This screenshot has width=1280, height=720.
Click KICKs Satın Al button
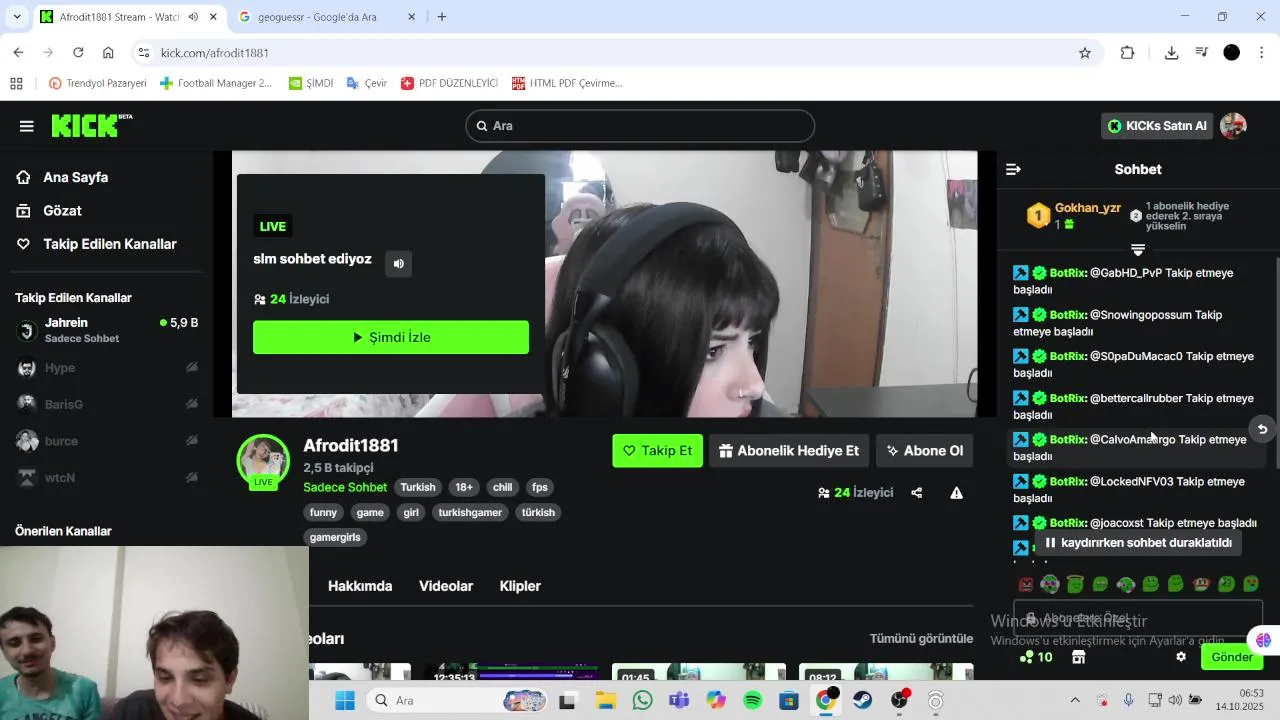point(1157,126)
